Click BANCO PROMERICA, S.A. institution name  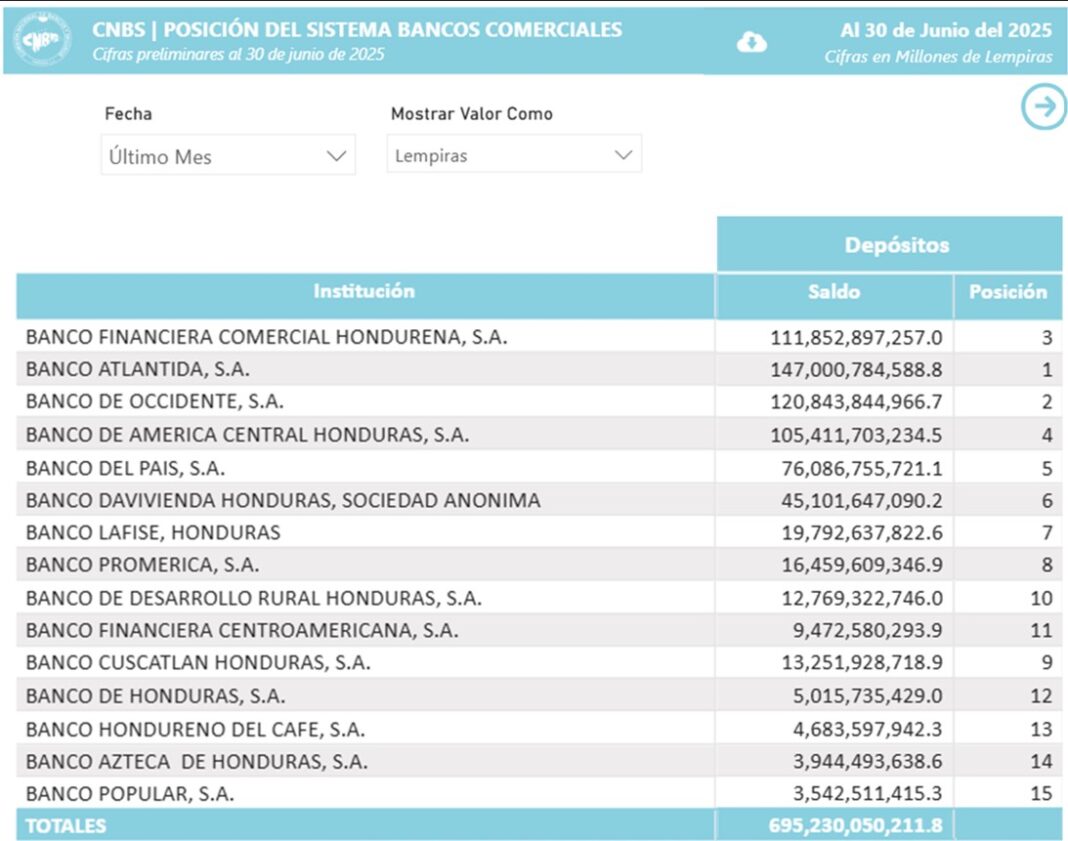pos(143,565)
